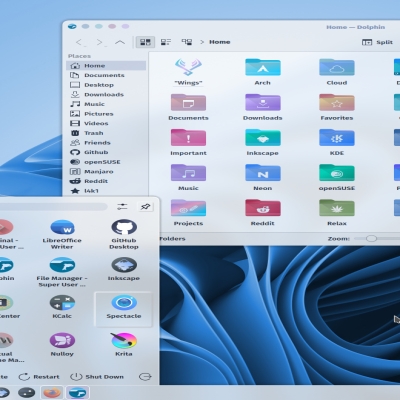Open Firefox from the taskbar
The width and height of the screenshot is (400, 400).
[52, 393]
